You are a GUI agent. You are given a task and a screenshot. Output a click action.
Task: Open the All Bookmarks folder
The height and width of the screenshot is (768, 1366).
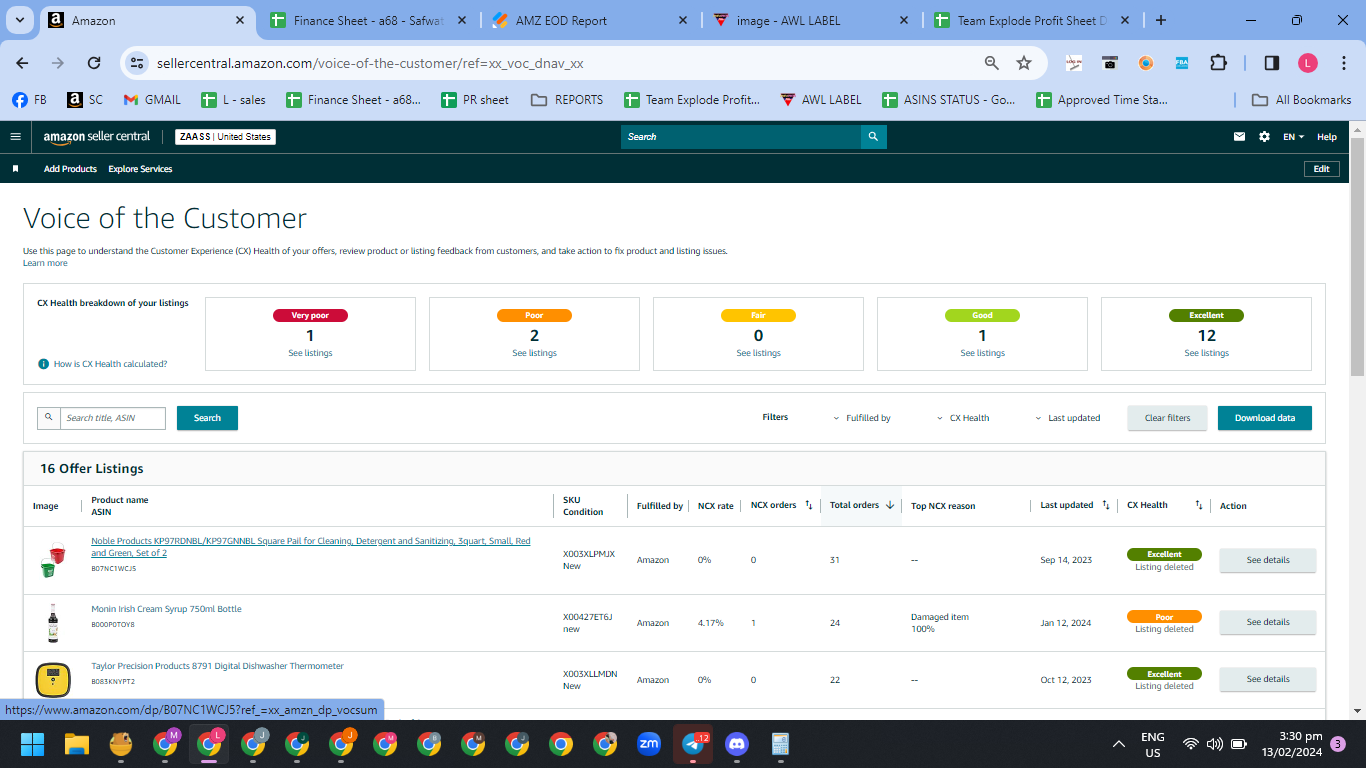pyautogui.click(x=1301, y=100)
